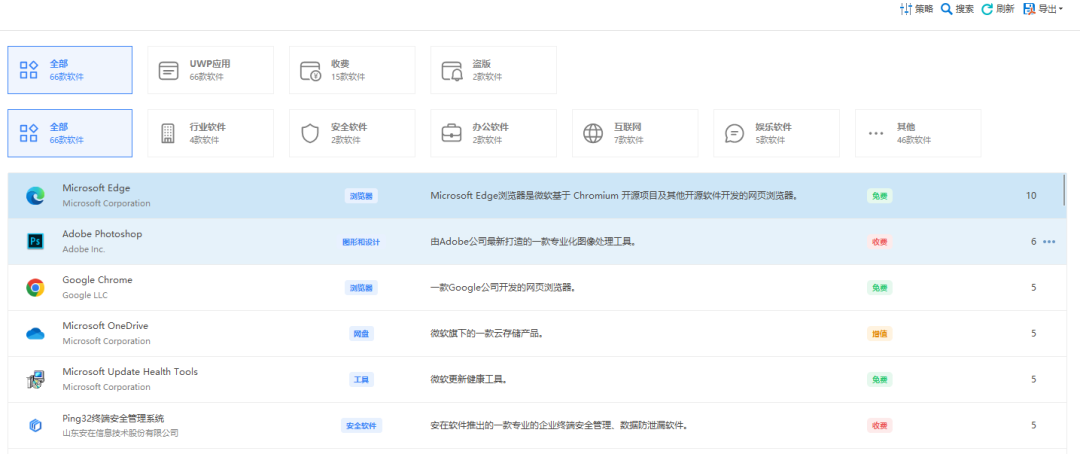Click the install count 6 on Photoshop row

[x=1033, y=242]
